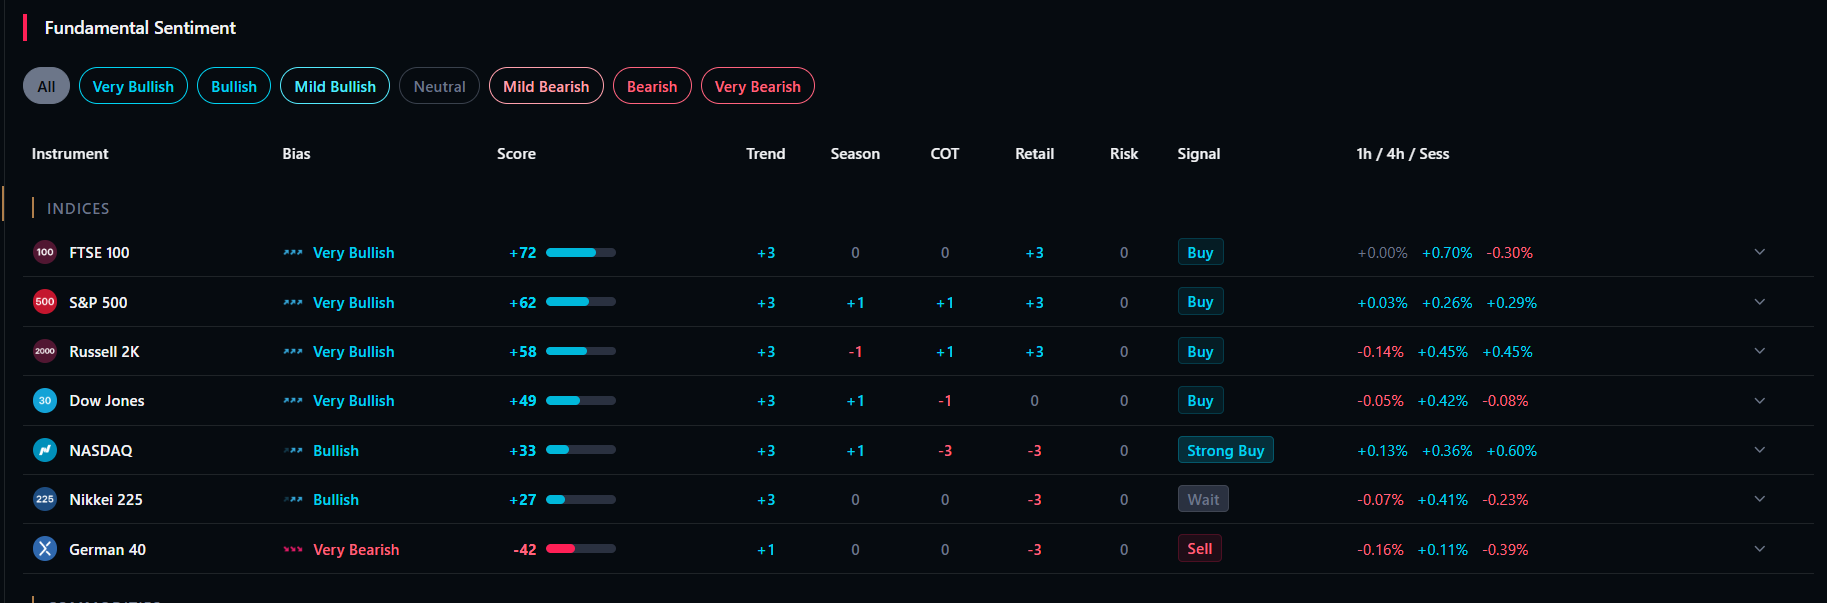This screenshot has height=603, width=1827.
Task: Click the Russell 2K instrument icon
Action: tap(45, 351)
